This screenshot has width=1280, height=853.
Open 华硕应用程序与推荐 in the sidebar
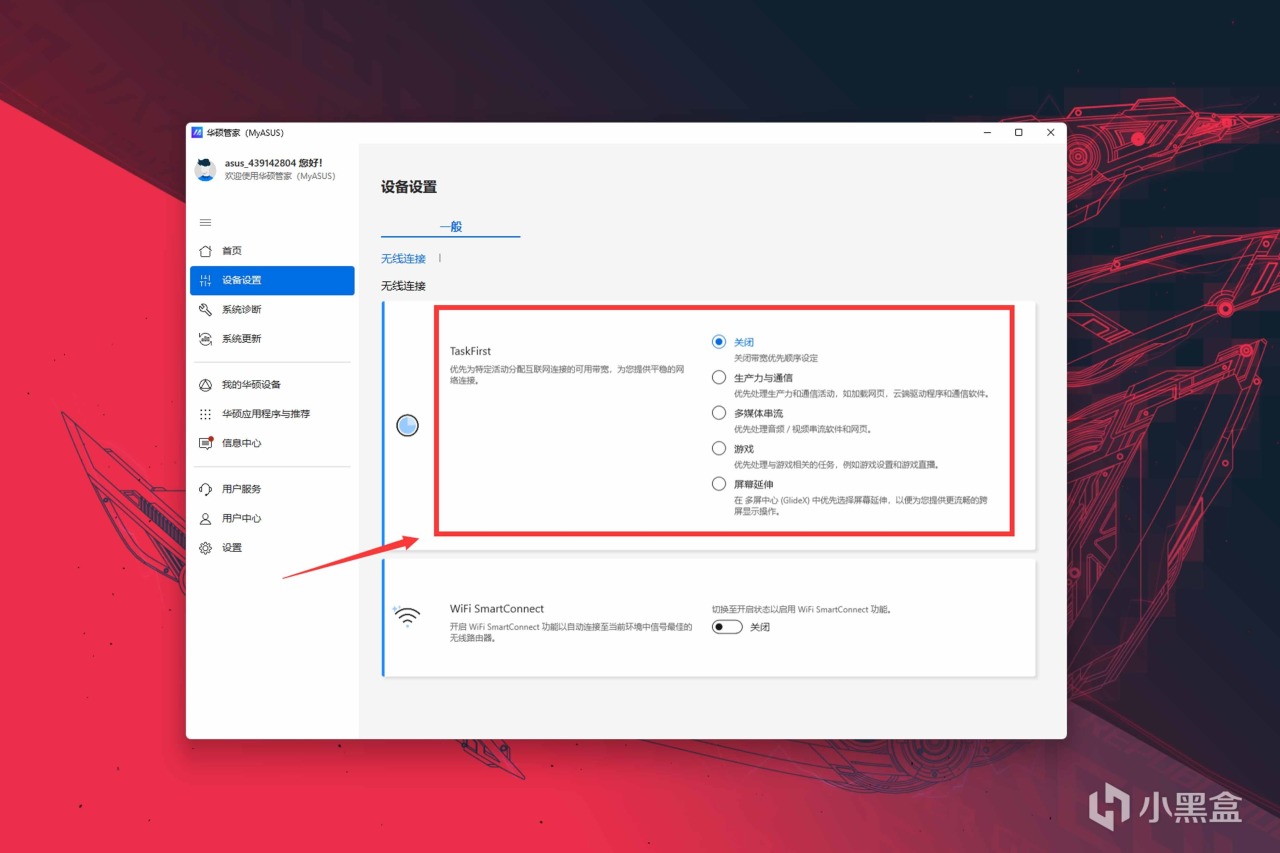272,414
